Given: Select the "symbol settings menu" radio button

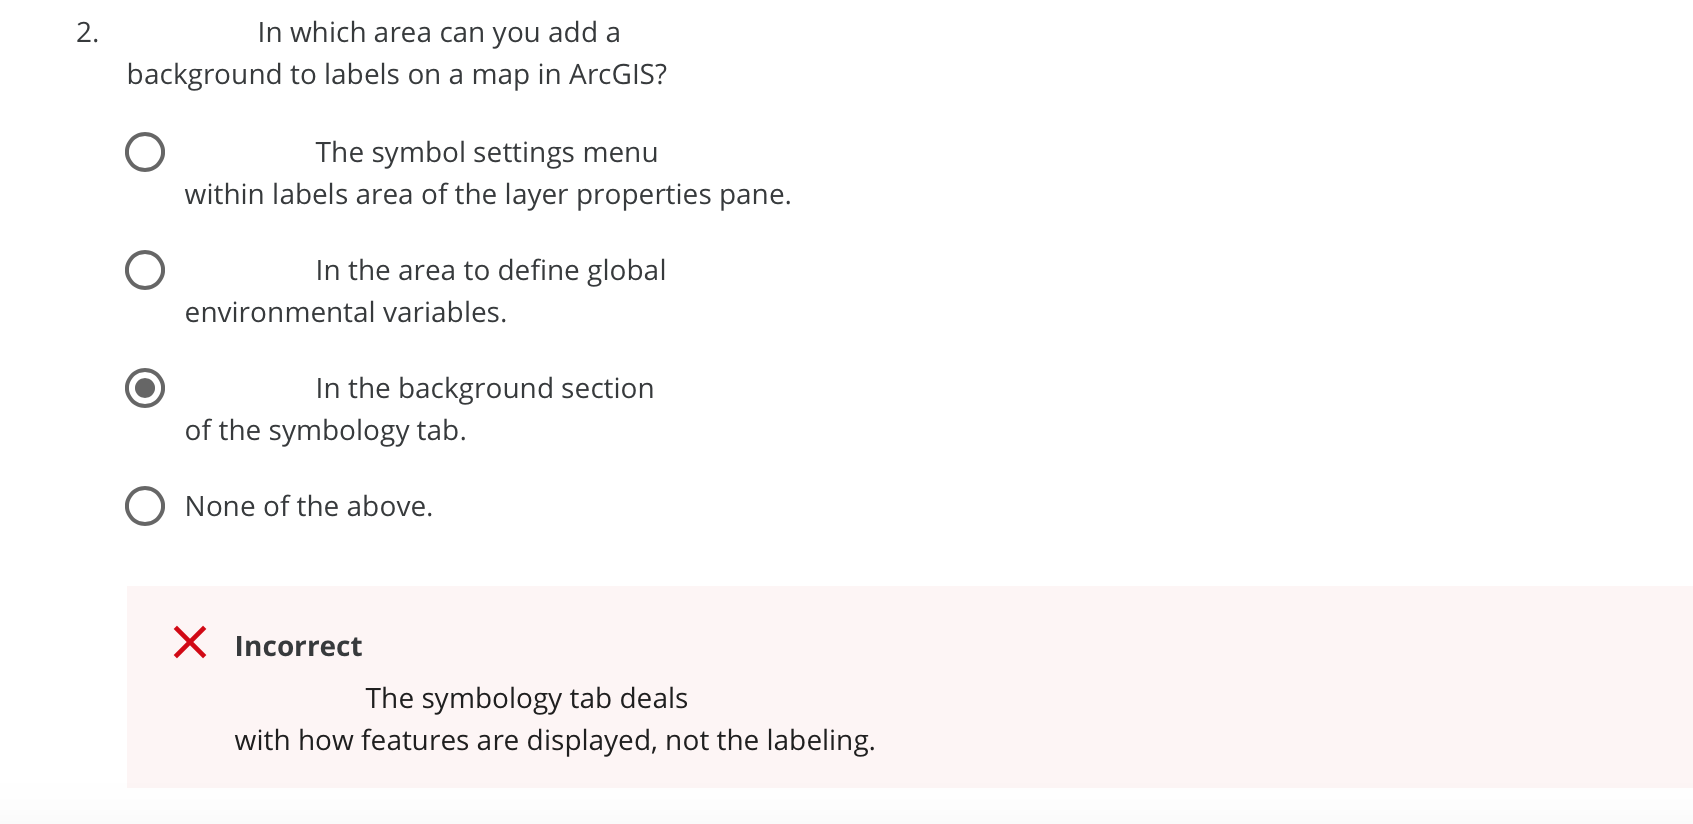Looking at the screenshot, I should (145, 152).
